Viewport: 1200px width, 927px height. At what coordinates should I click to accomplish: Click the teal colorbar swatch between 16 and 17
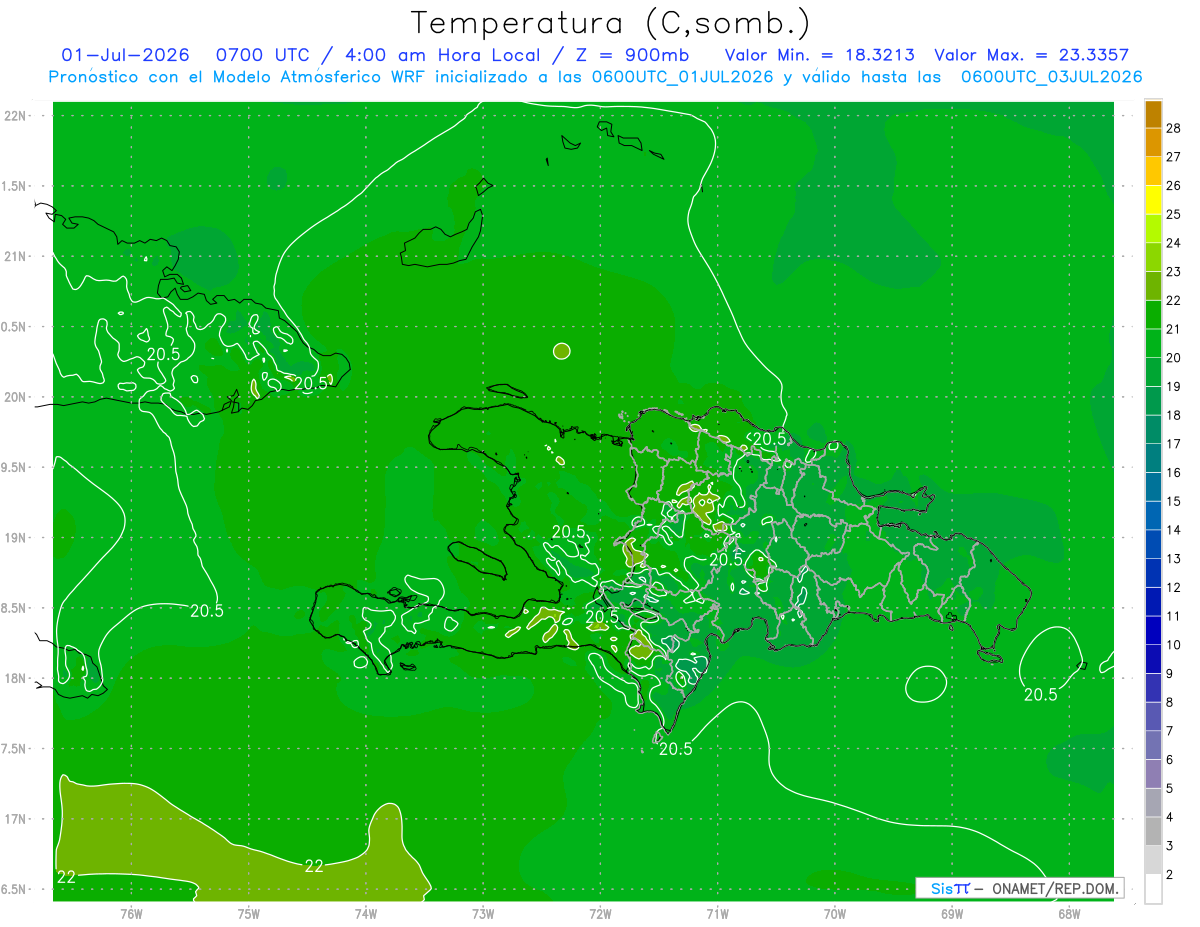1153,458
